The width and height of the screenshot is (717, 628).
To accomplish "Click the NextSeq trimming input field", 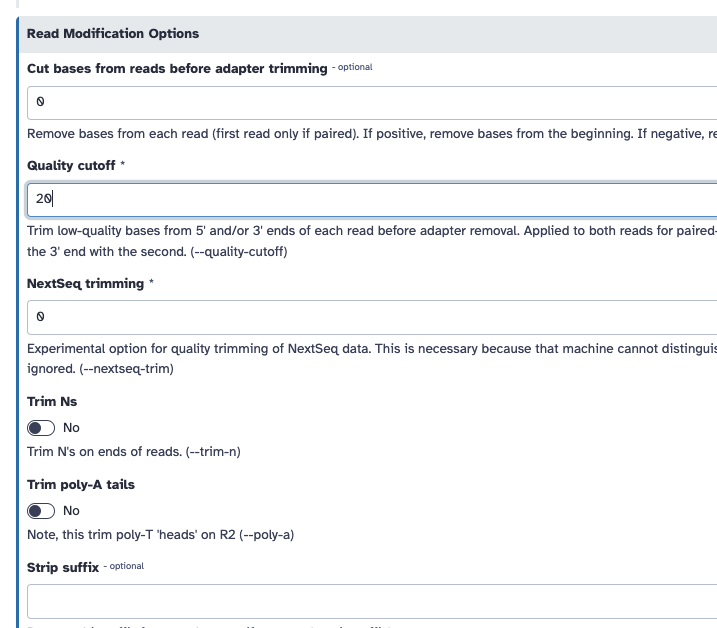I will point(370,317).
